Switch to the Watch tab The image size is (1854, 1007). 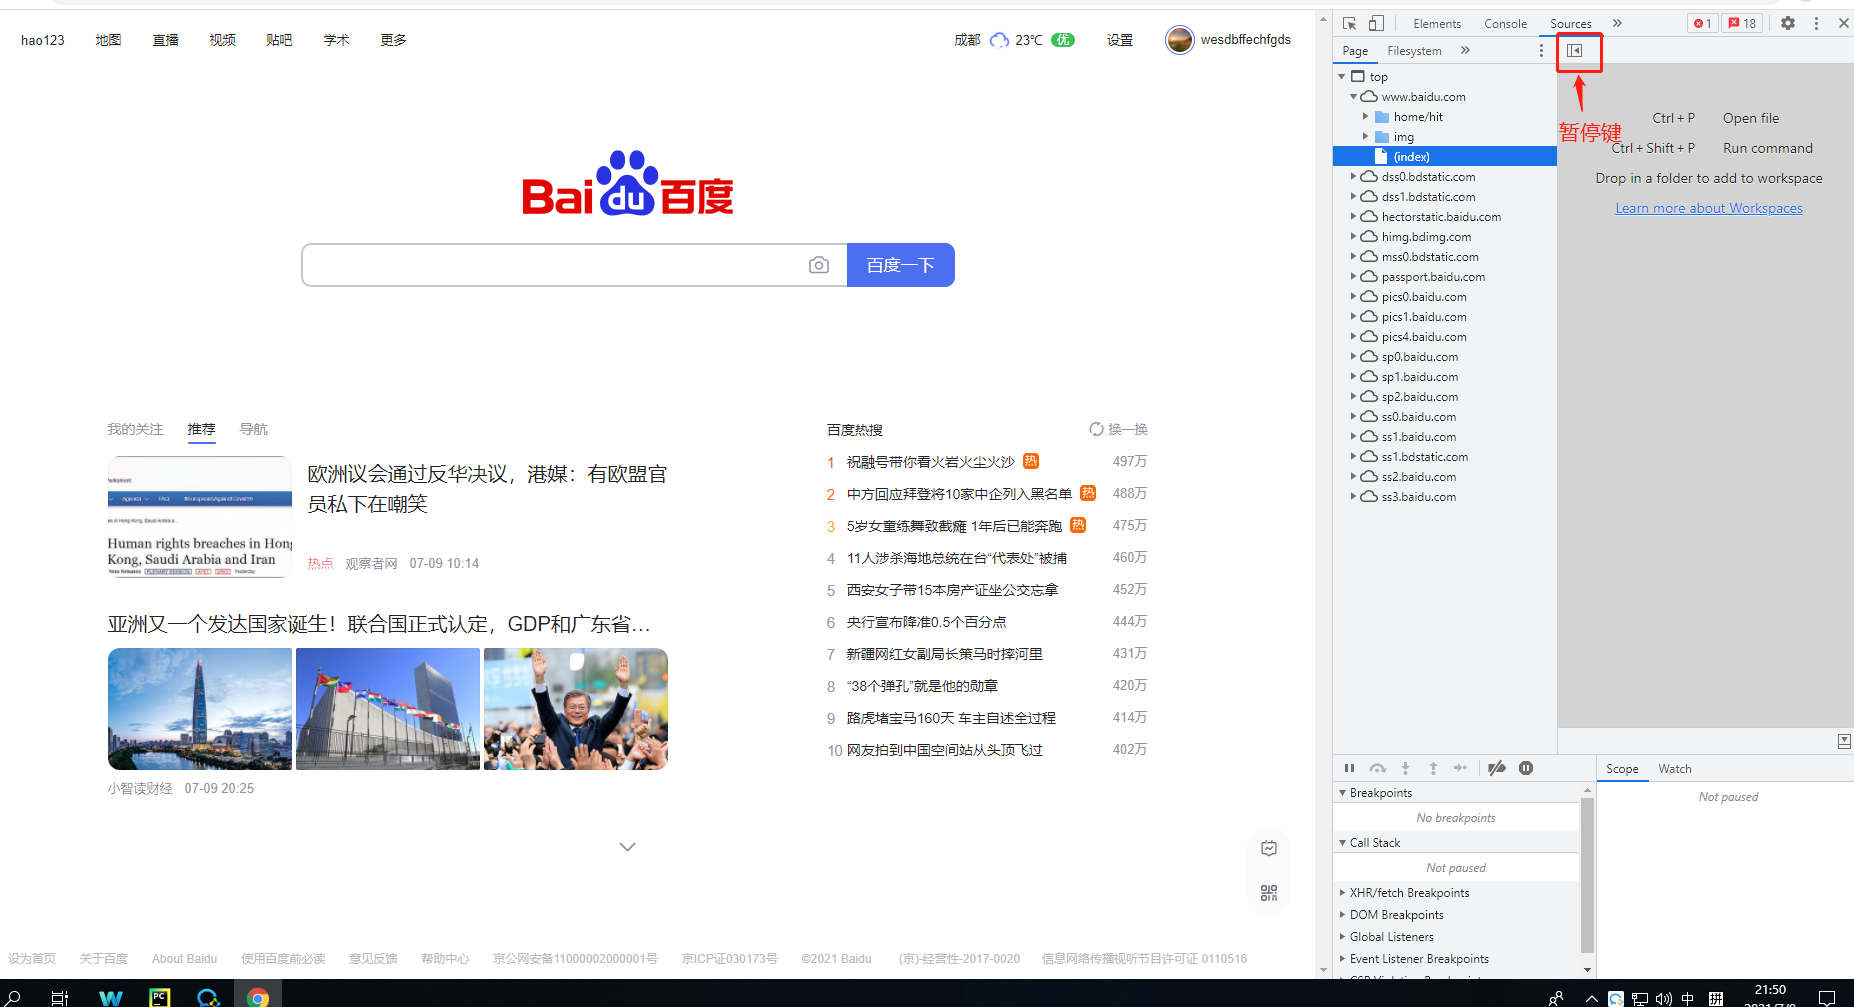[x=1675, y=769]
